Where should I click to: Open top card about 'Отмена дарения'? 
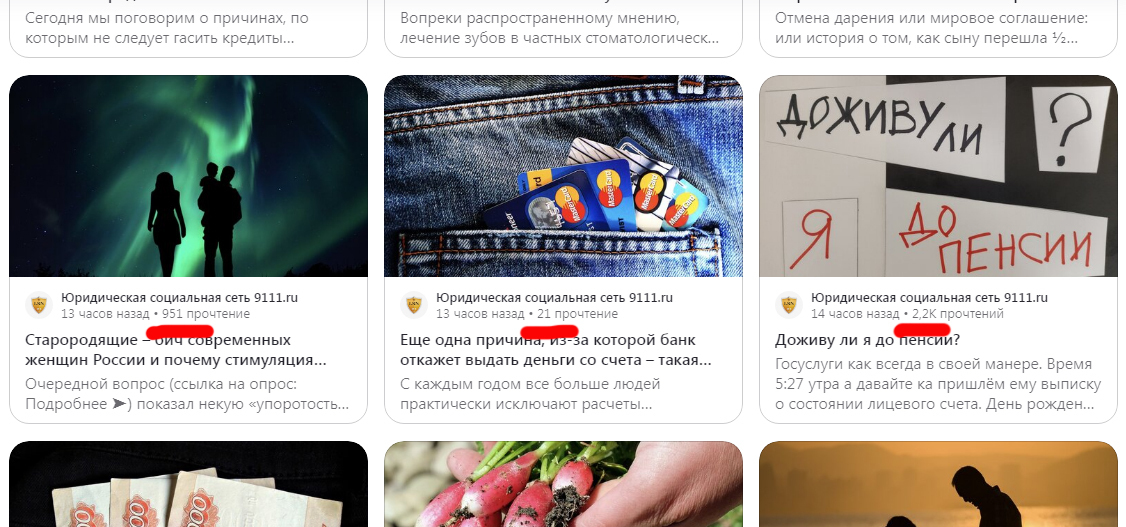click(938, 29)
